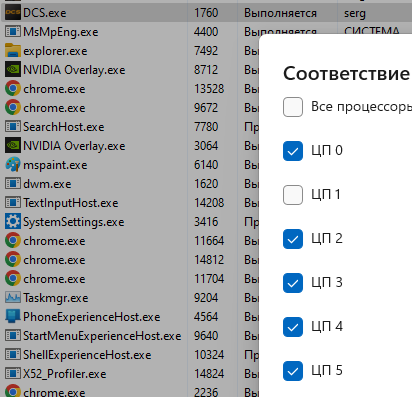
Task: Click PID value 1760
Action: tap(206, 13)
